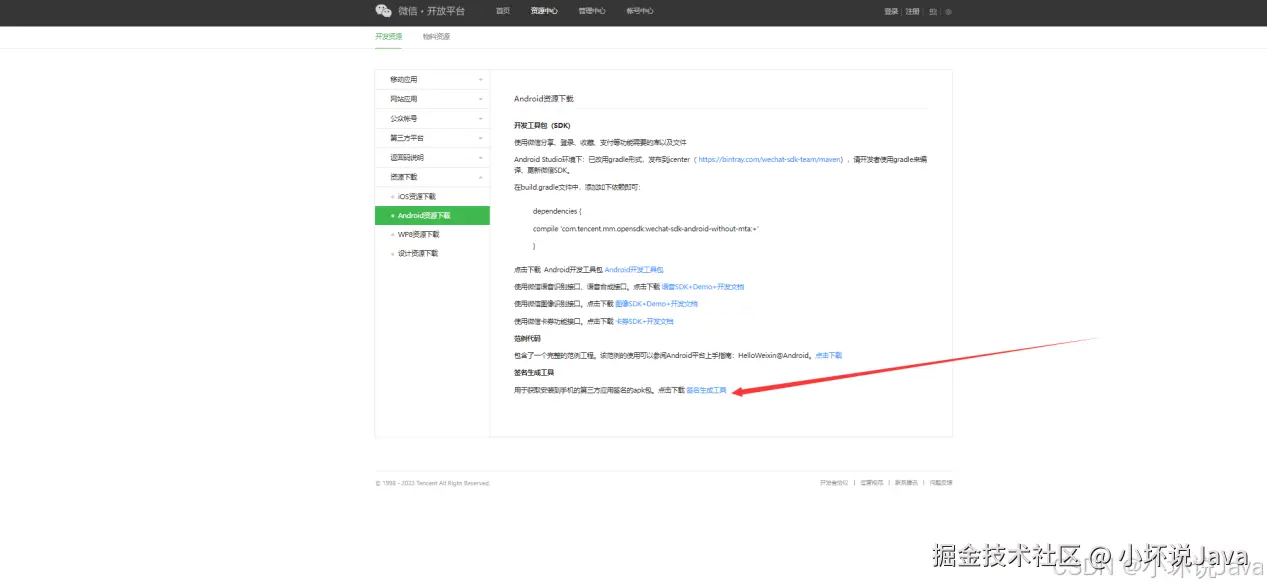Open iOS资源下载 in sidebar
1267x588 pixels.
[417, 196]
